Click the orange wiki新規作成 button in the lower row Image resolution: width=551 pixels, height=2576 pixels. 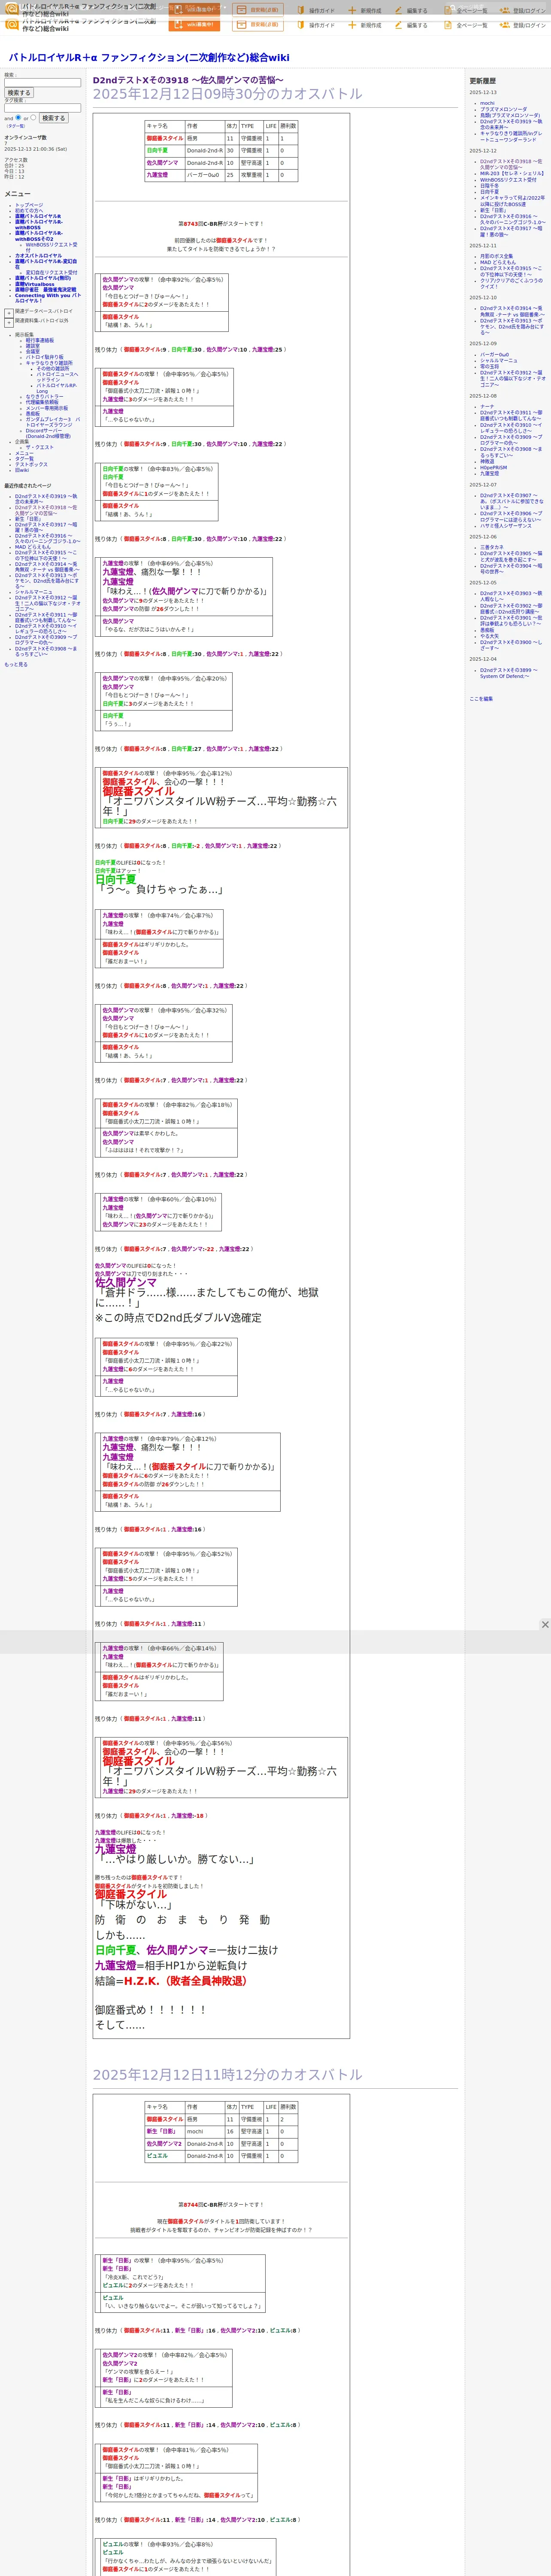tap(194, 25)
